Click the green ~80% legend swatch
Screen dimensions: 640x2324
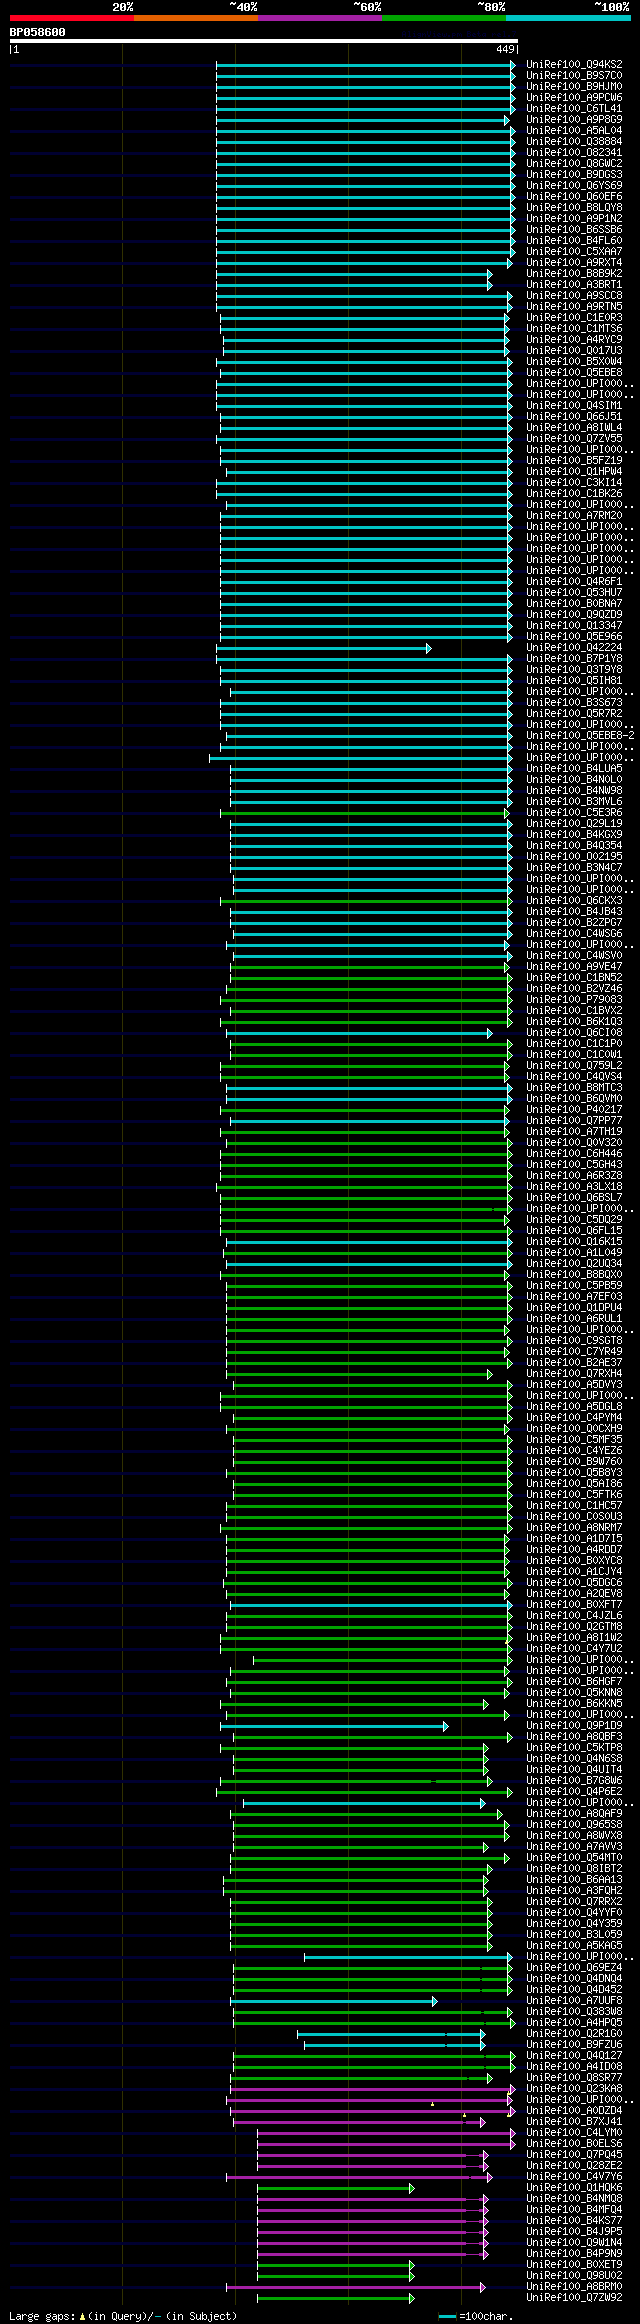point(444,18)
